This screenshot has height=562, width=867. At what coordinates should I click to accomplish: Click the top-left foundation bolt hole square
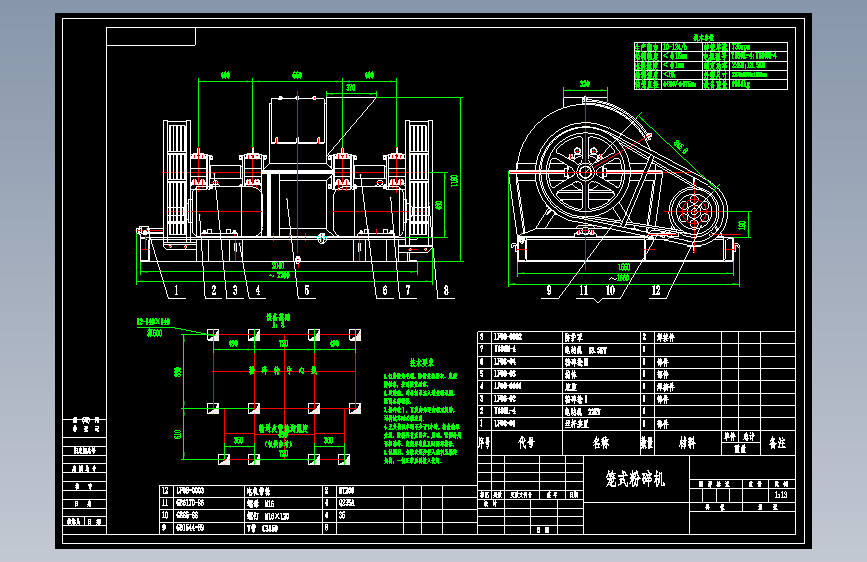click(213, 335)
